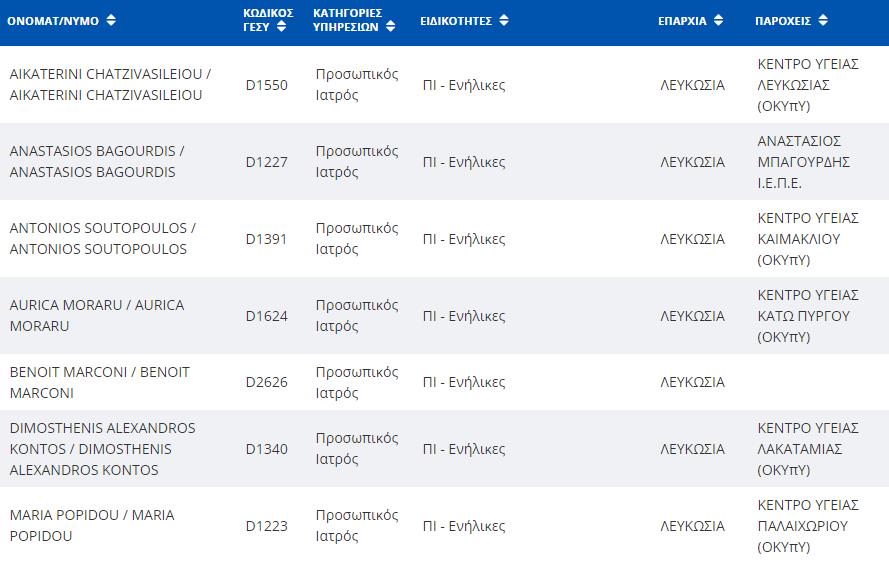Image resolution: width=889 pixels, height=563 pixels.
Task: Select Aurica Moraru row name
Action: (x=97, y=316)
